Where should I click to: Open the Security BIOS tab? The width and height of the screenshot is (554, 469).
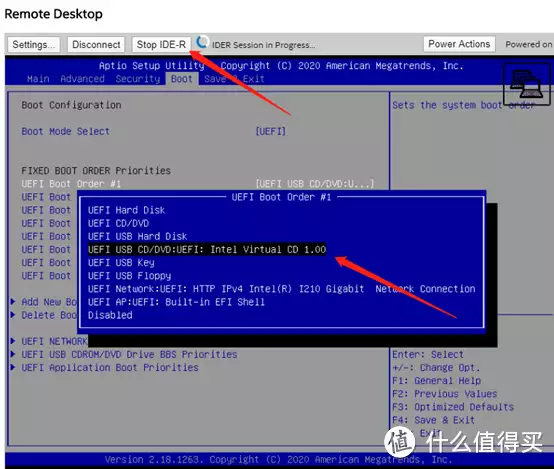[x=138, y=78]
